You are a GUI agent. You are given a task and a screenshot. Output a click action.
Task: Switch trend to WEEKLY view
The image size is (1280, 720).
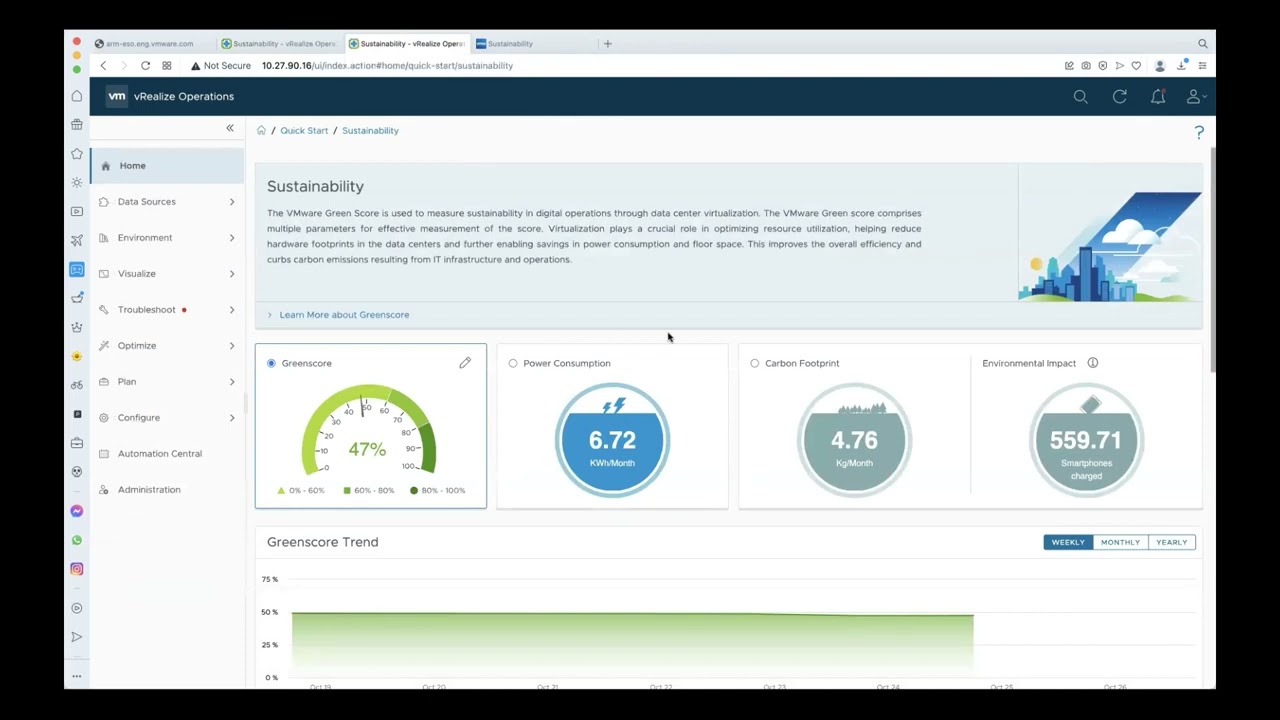pos(1068,542)
